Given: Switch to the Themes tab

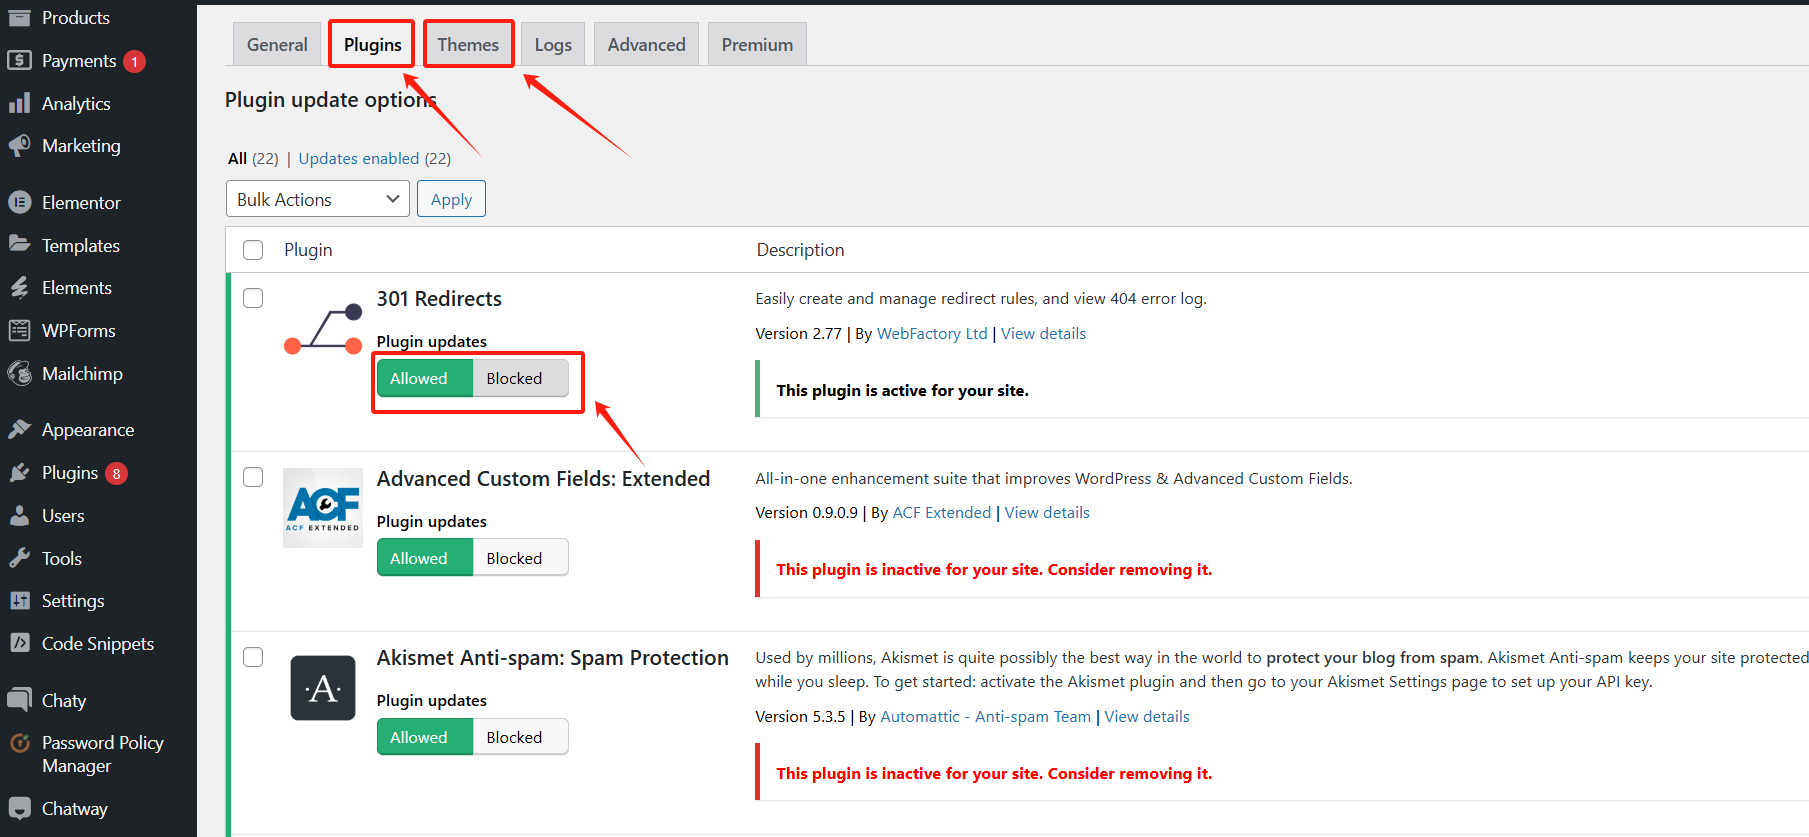Looking at the screenshot, I should pos(468,45).
